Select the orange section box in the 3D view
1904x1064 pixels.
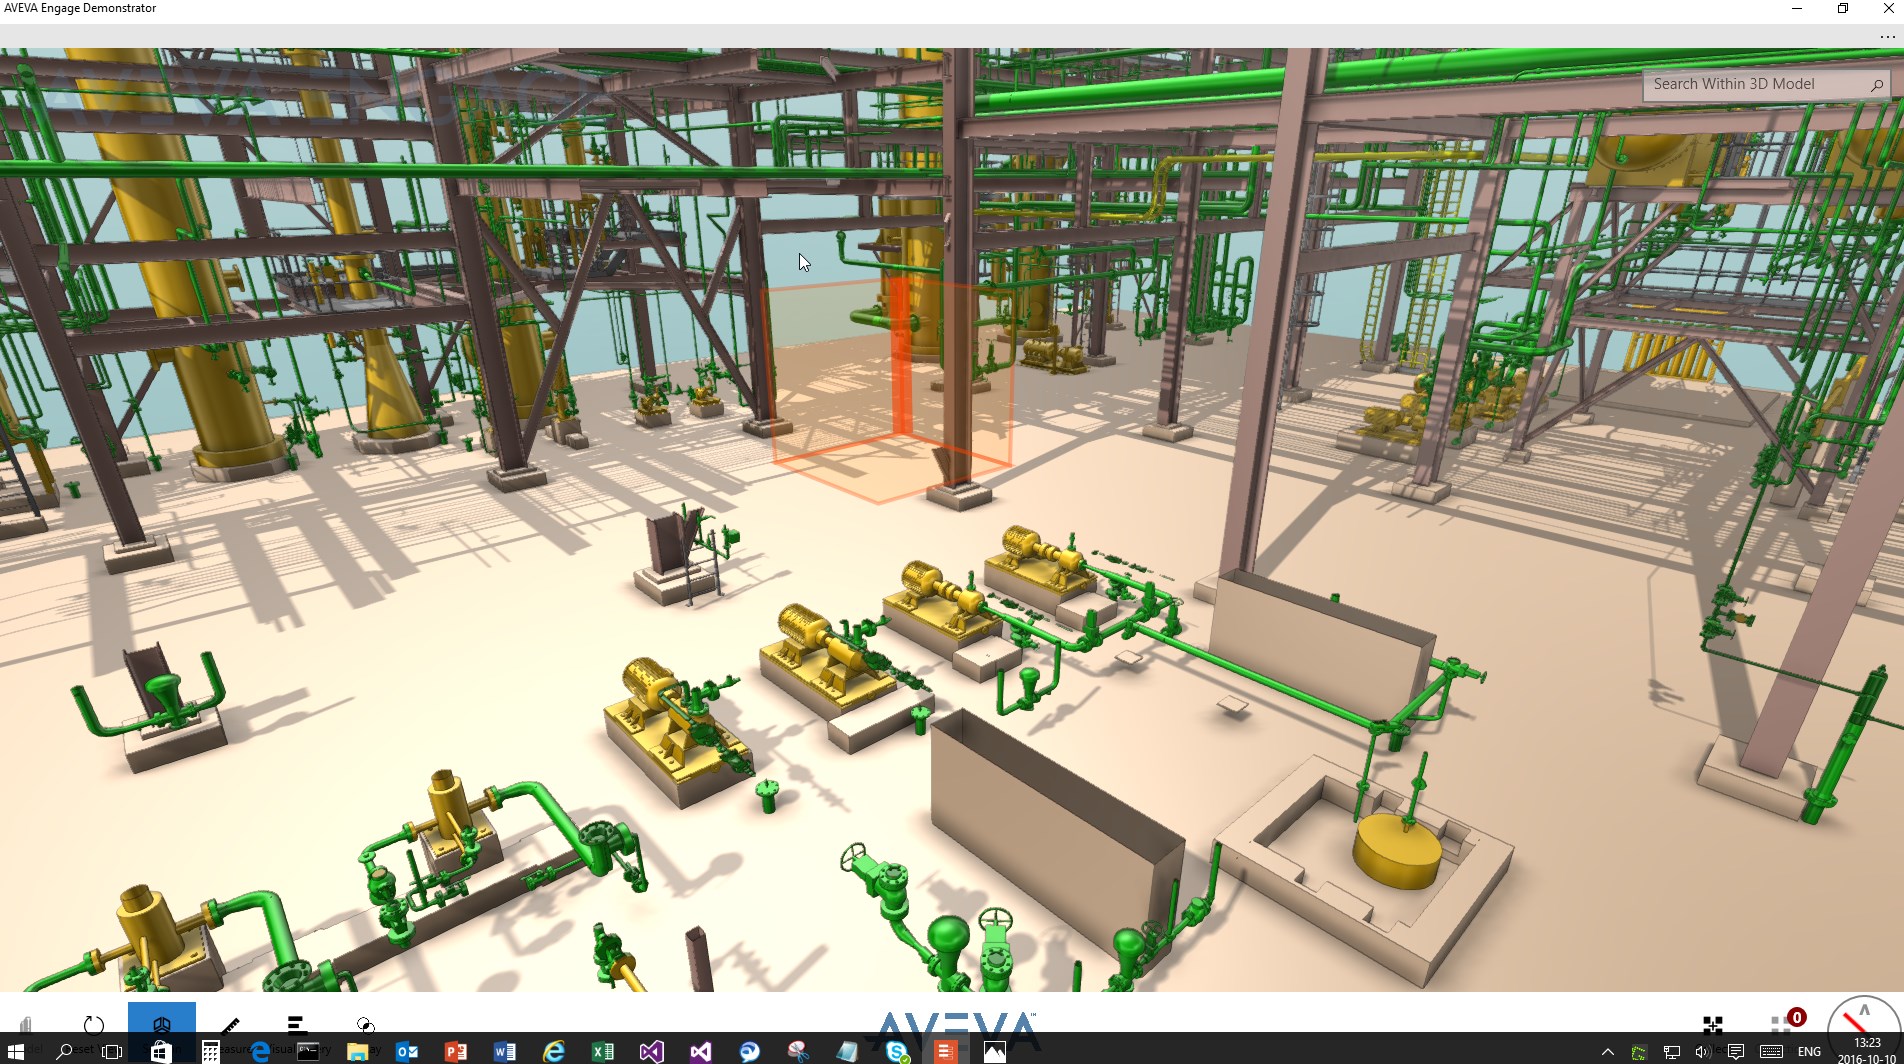886,389
